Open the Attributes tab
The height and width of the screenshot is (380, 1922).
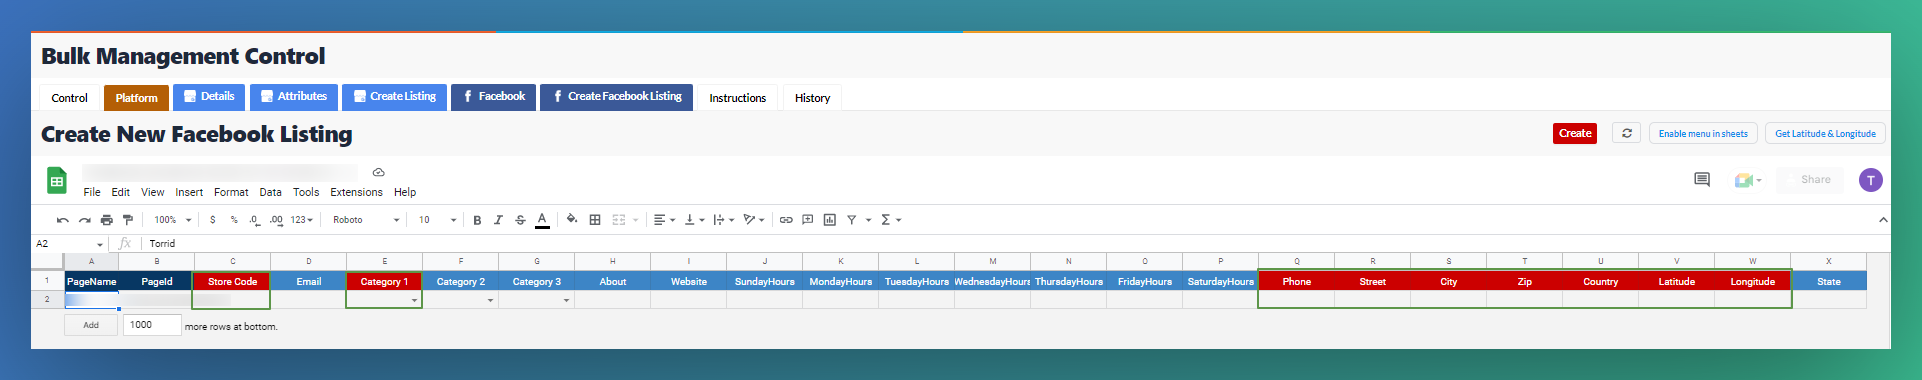coord(294,97)
